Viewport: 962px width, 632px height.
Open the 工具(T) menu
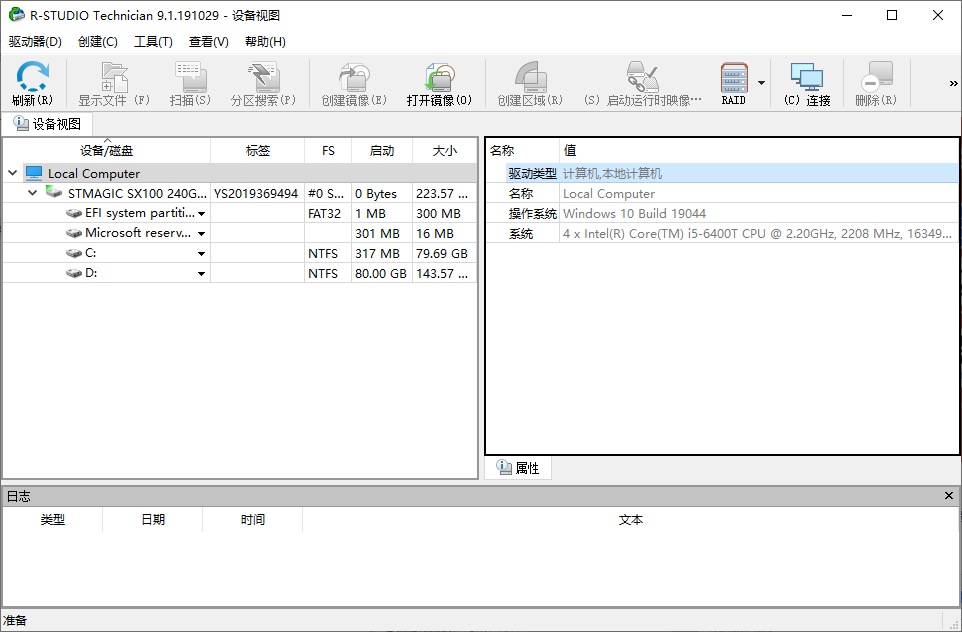pyautogui.click(x=153, y=42)
